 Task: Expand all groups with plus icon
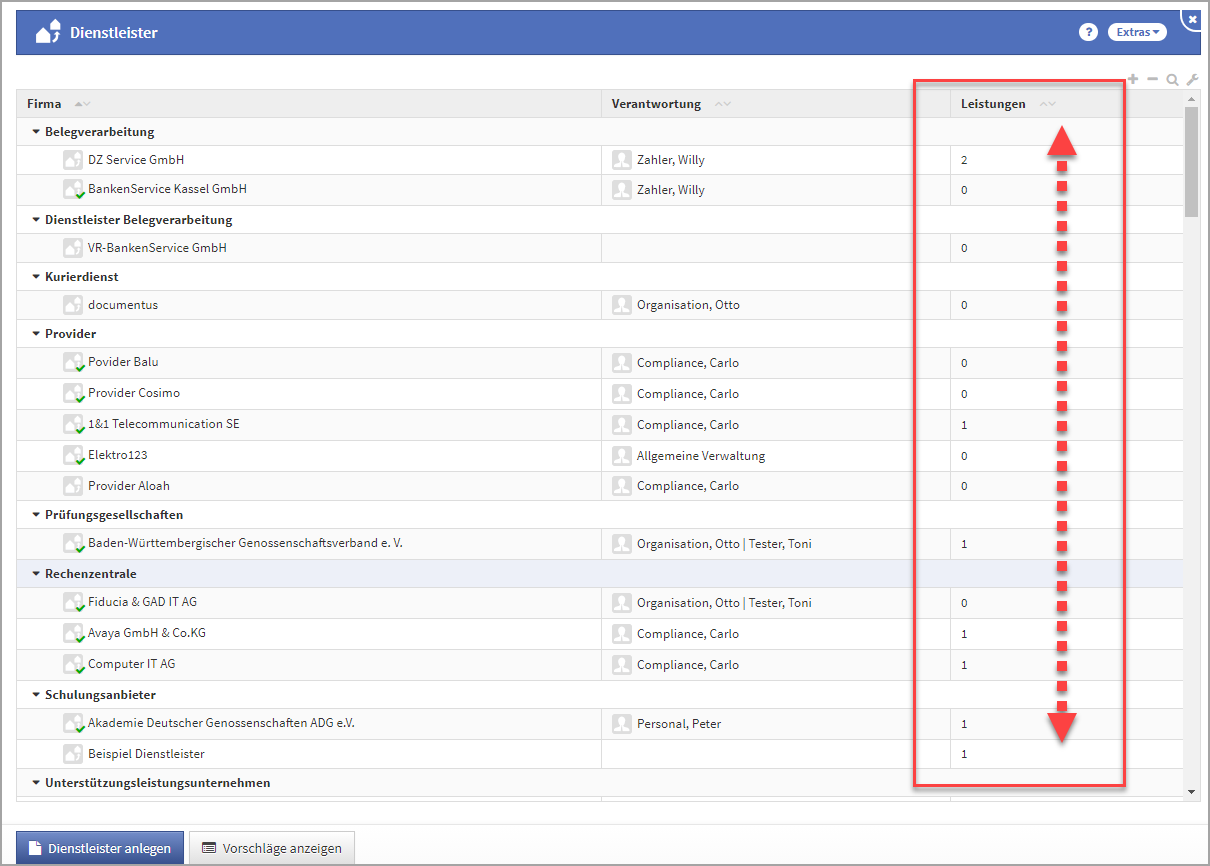(x=1133, y=79)
